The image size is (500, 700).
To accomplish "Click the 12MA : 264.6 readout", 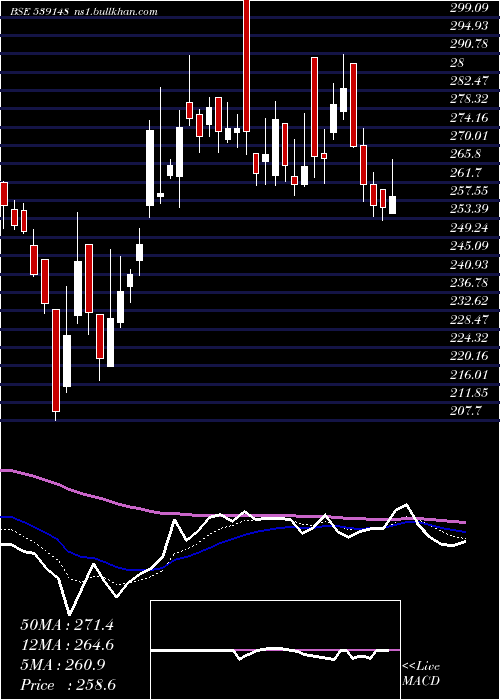I will point(67,645).
